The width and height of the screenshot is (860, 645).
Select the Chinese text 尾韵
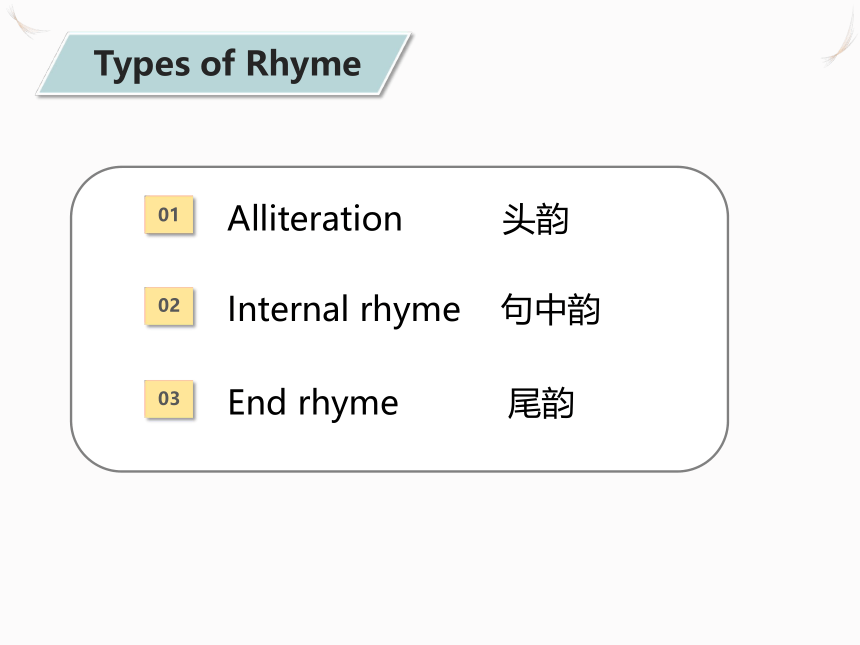(541, 404)
